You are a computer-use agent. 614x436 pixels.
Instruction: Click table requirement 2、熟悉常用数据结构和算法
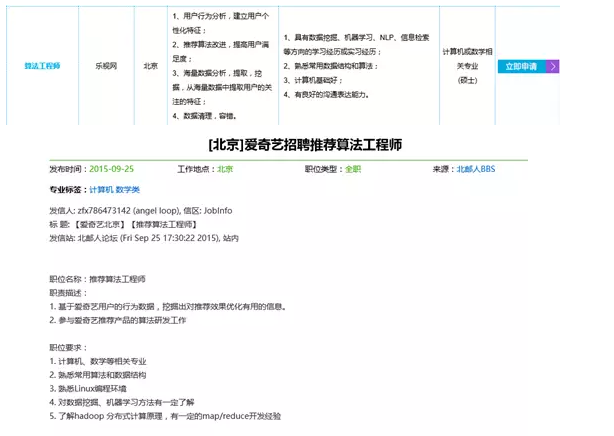click(331, 66)
